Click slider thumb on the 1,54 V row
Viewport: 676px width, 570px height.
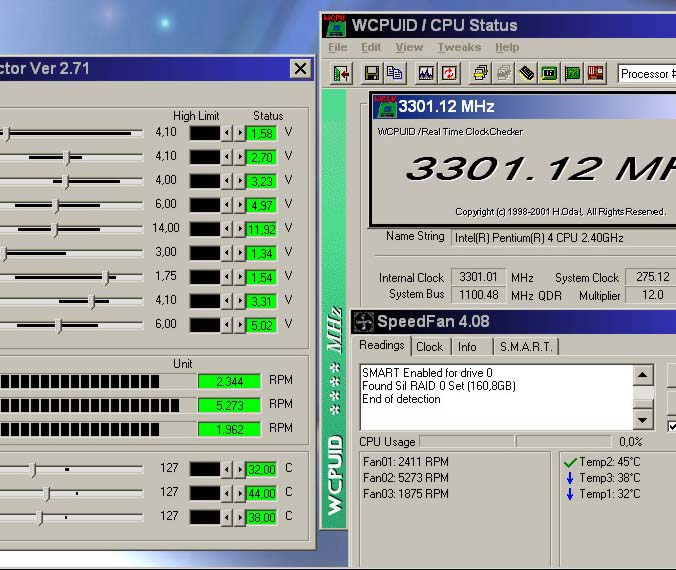tap(106, 278)
